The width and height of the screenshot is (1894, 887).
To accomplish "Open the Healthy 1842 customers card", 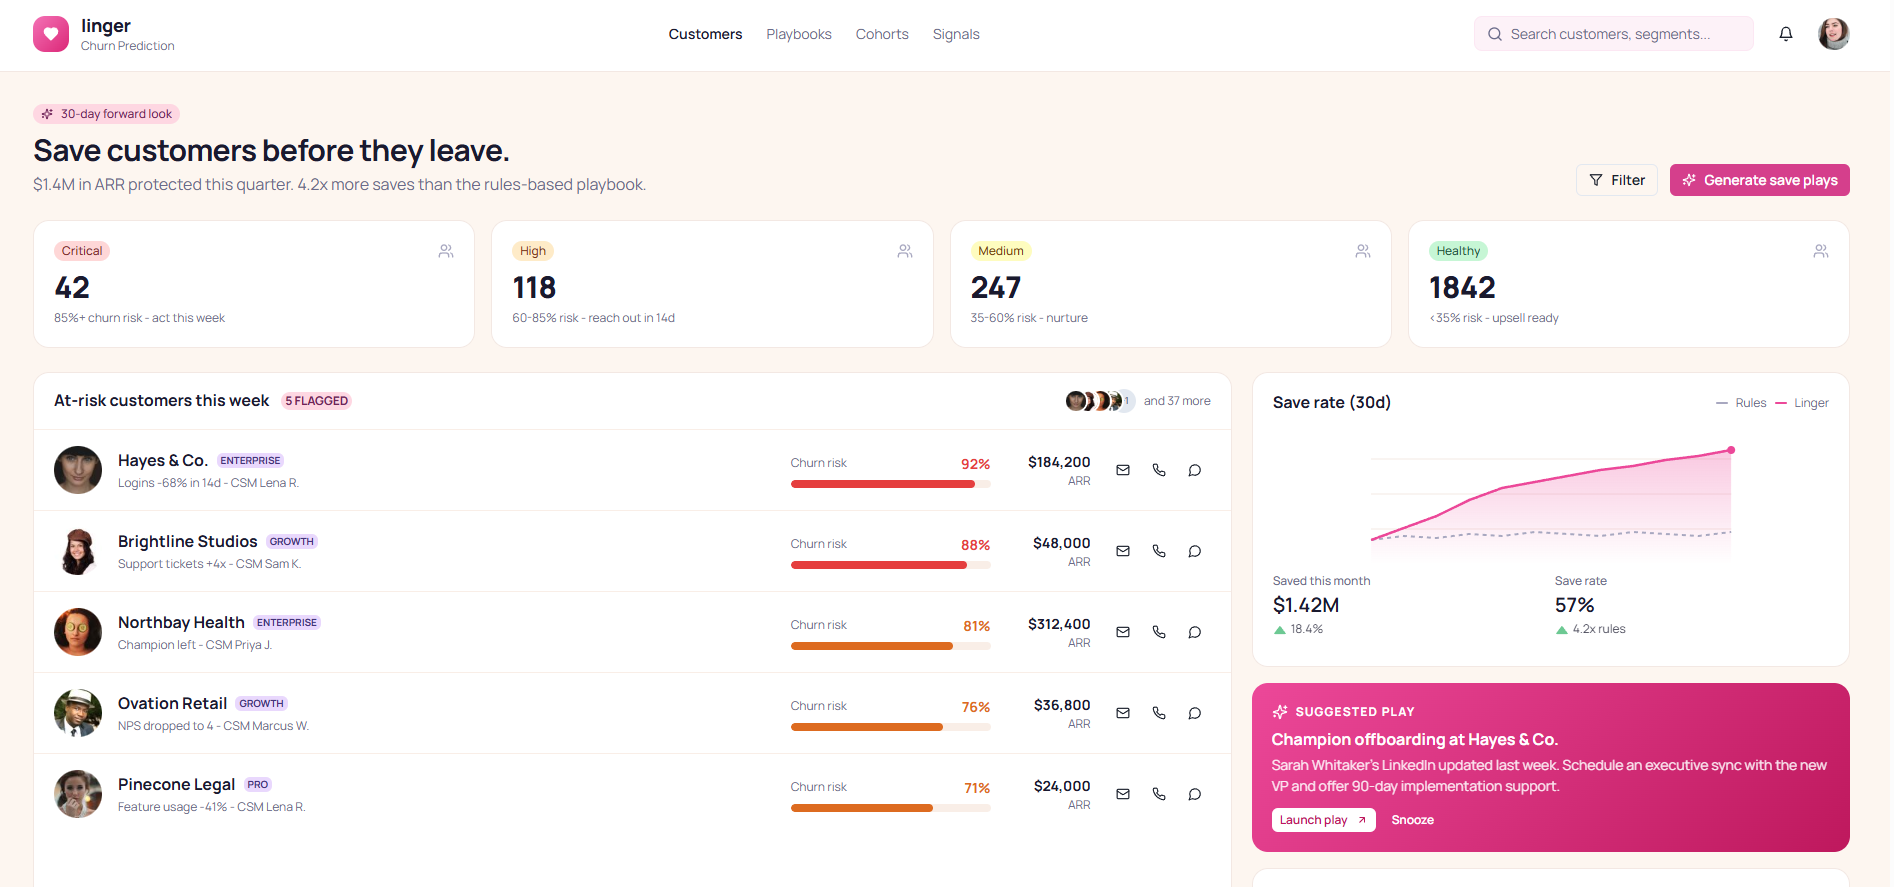I will point(1629,284).
